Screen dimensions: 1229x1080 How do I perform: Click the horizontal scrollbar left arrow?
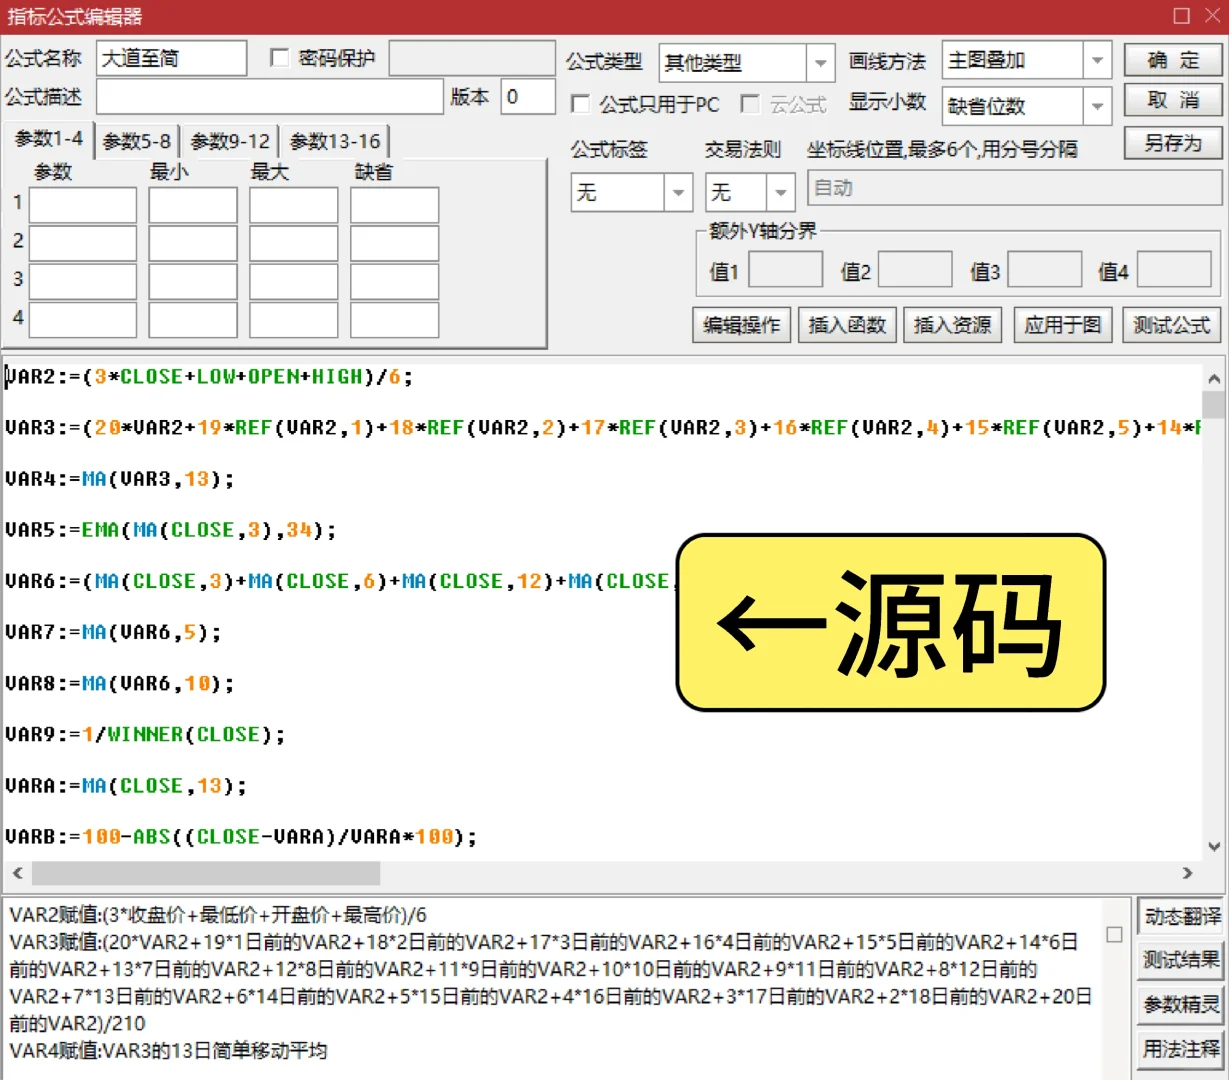point(17,873)
